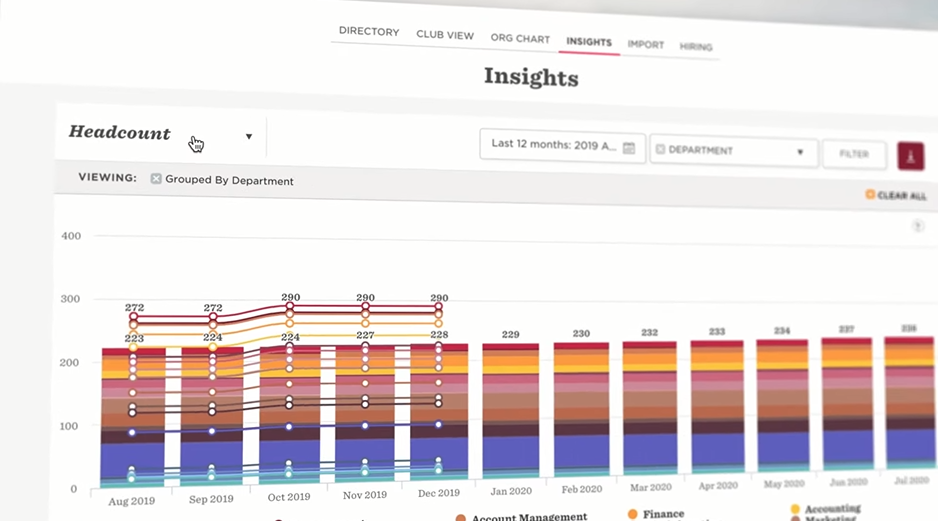
Task: Open the Department grouping dropdown
Action: point(733,151)
